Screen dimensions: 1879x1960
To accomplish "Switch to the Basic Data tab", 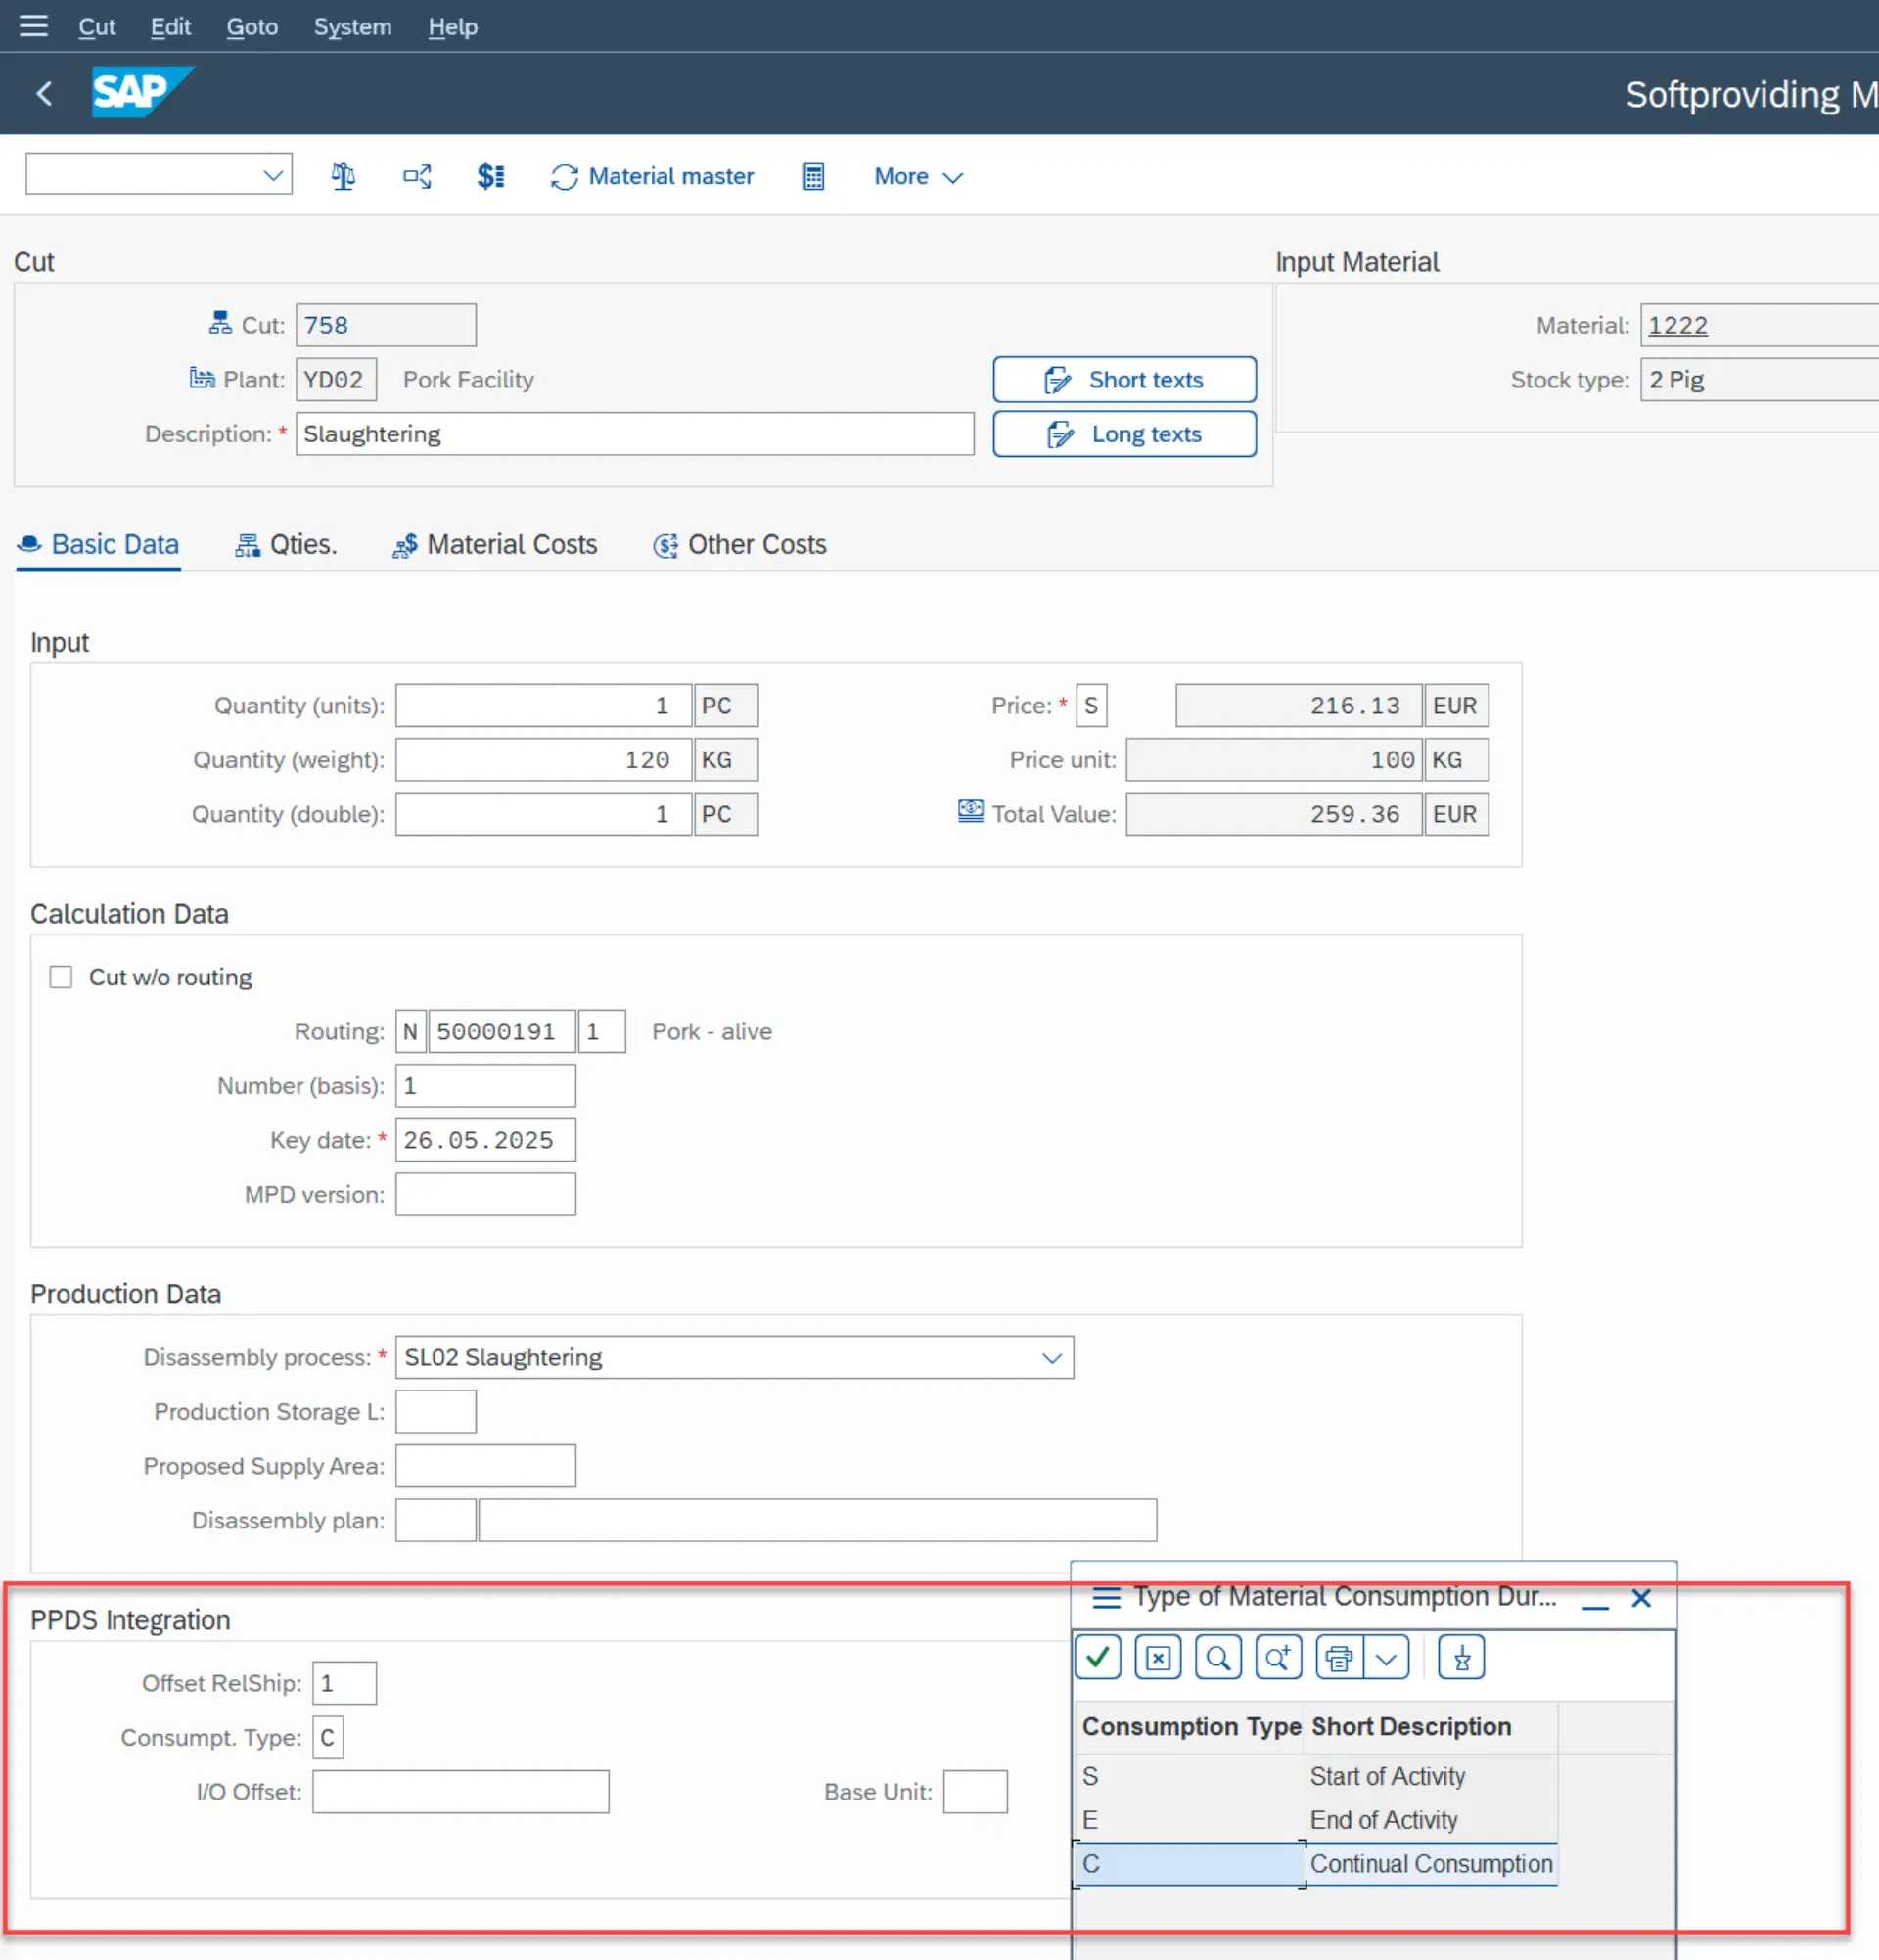I will click(x=98, y=545).
